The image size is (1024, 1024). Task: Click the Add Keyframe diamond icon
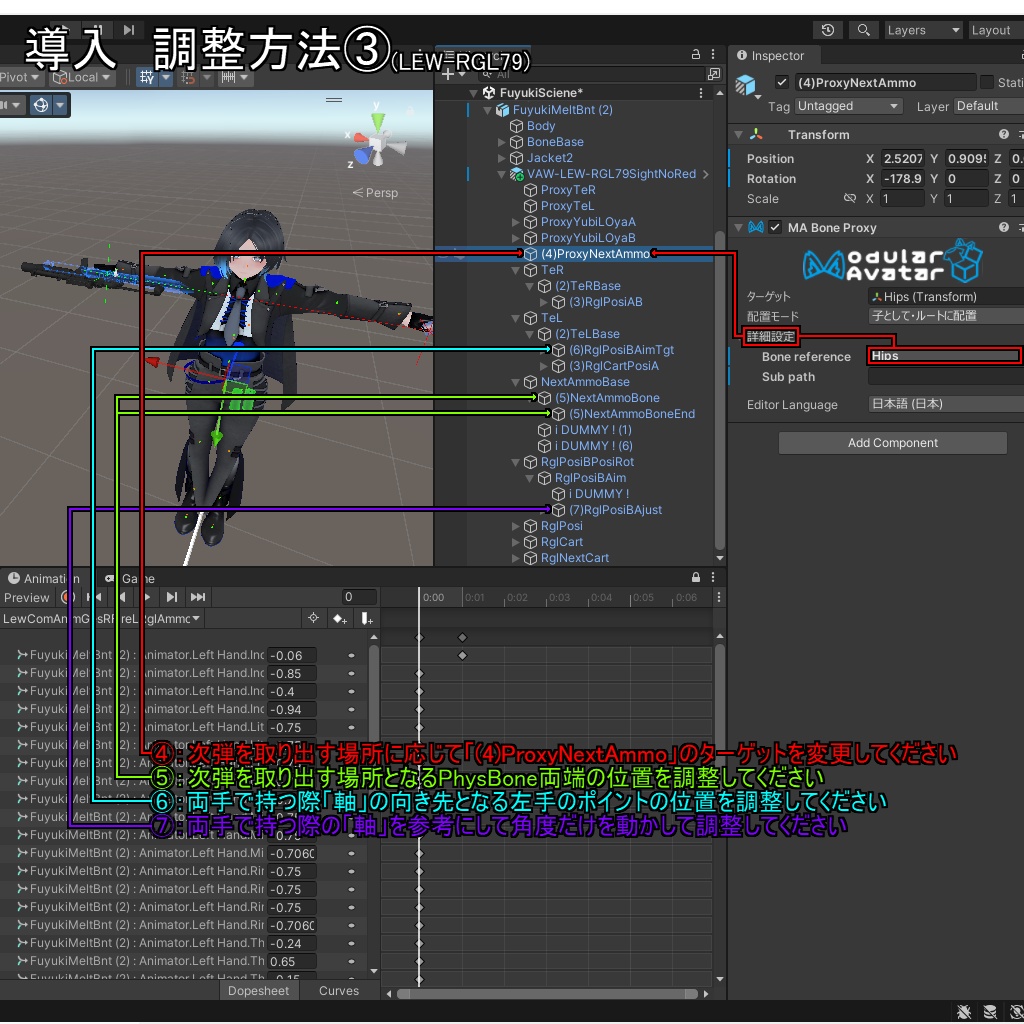[340, 618]
